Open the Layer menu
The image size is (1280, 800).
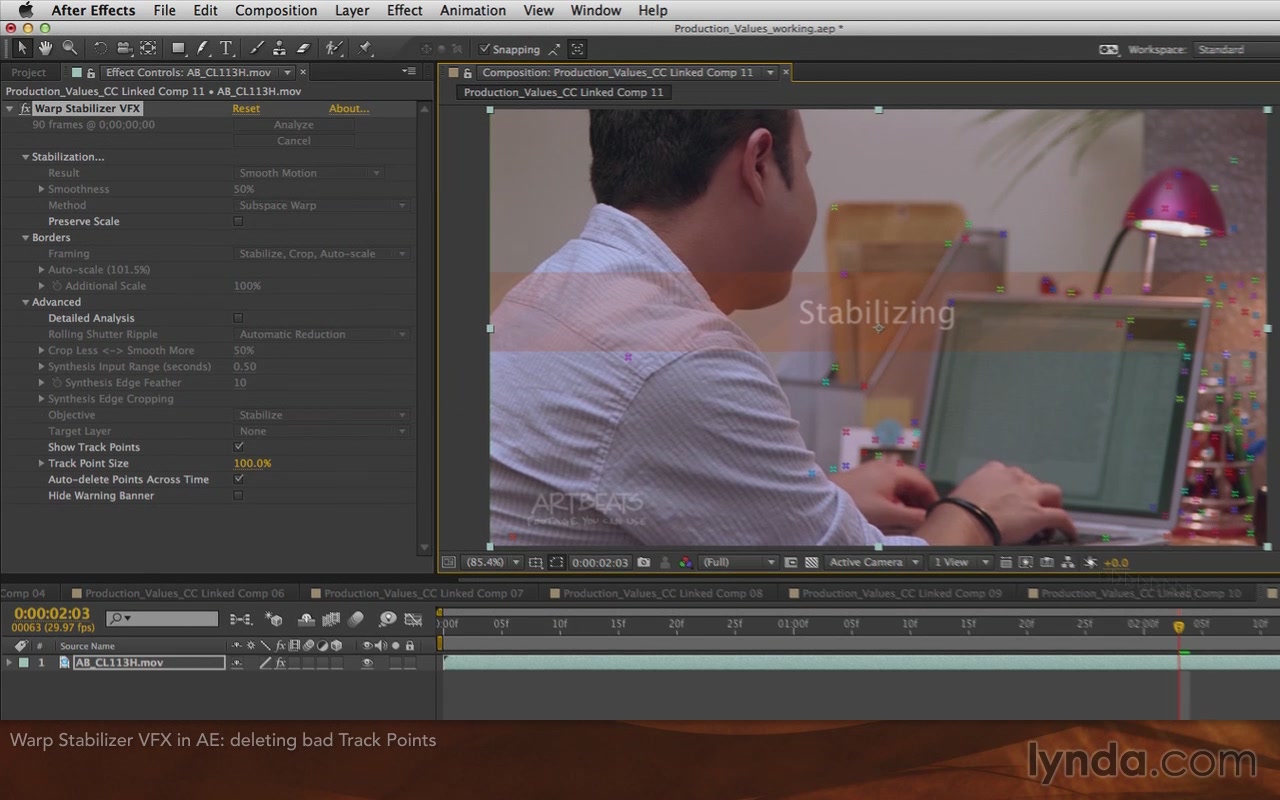tap(351, 10)
